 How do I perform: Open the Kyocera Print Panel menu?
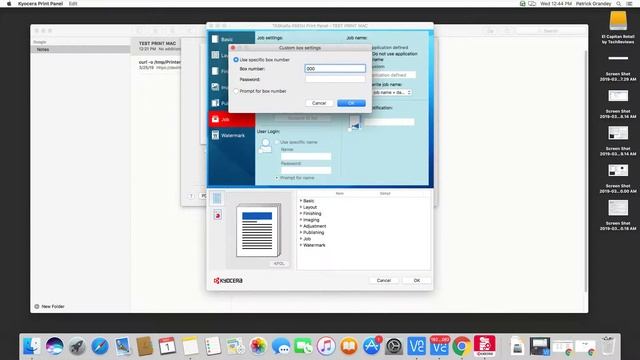tap(40, 3)
